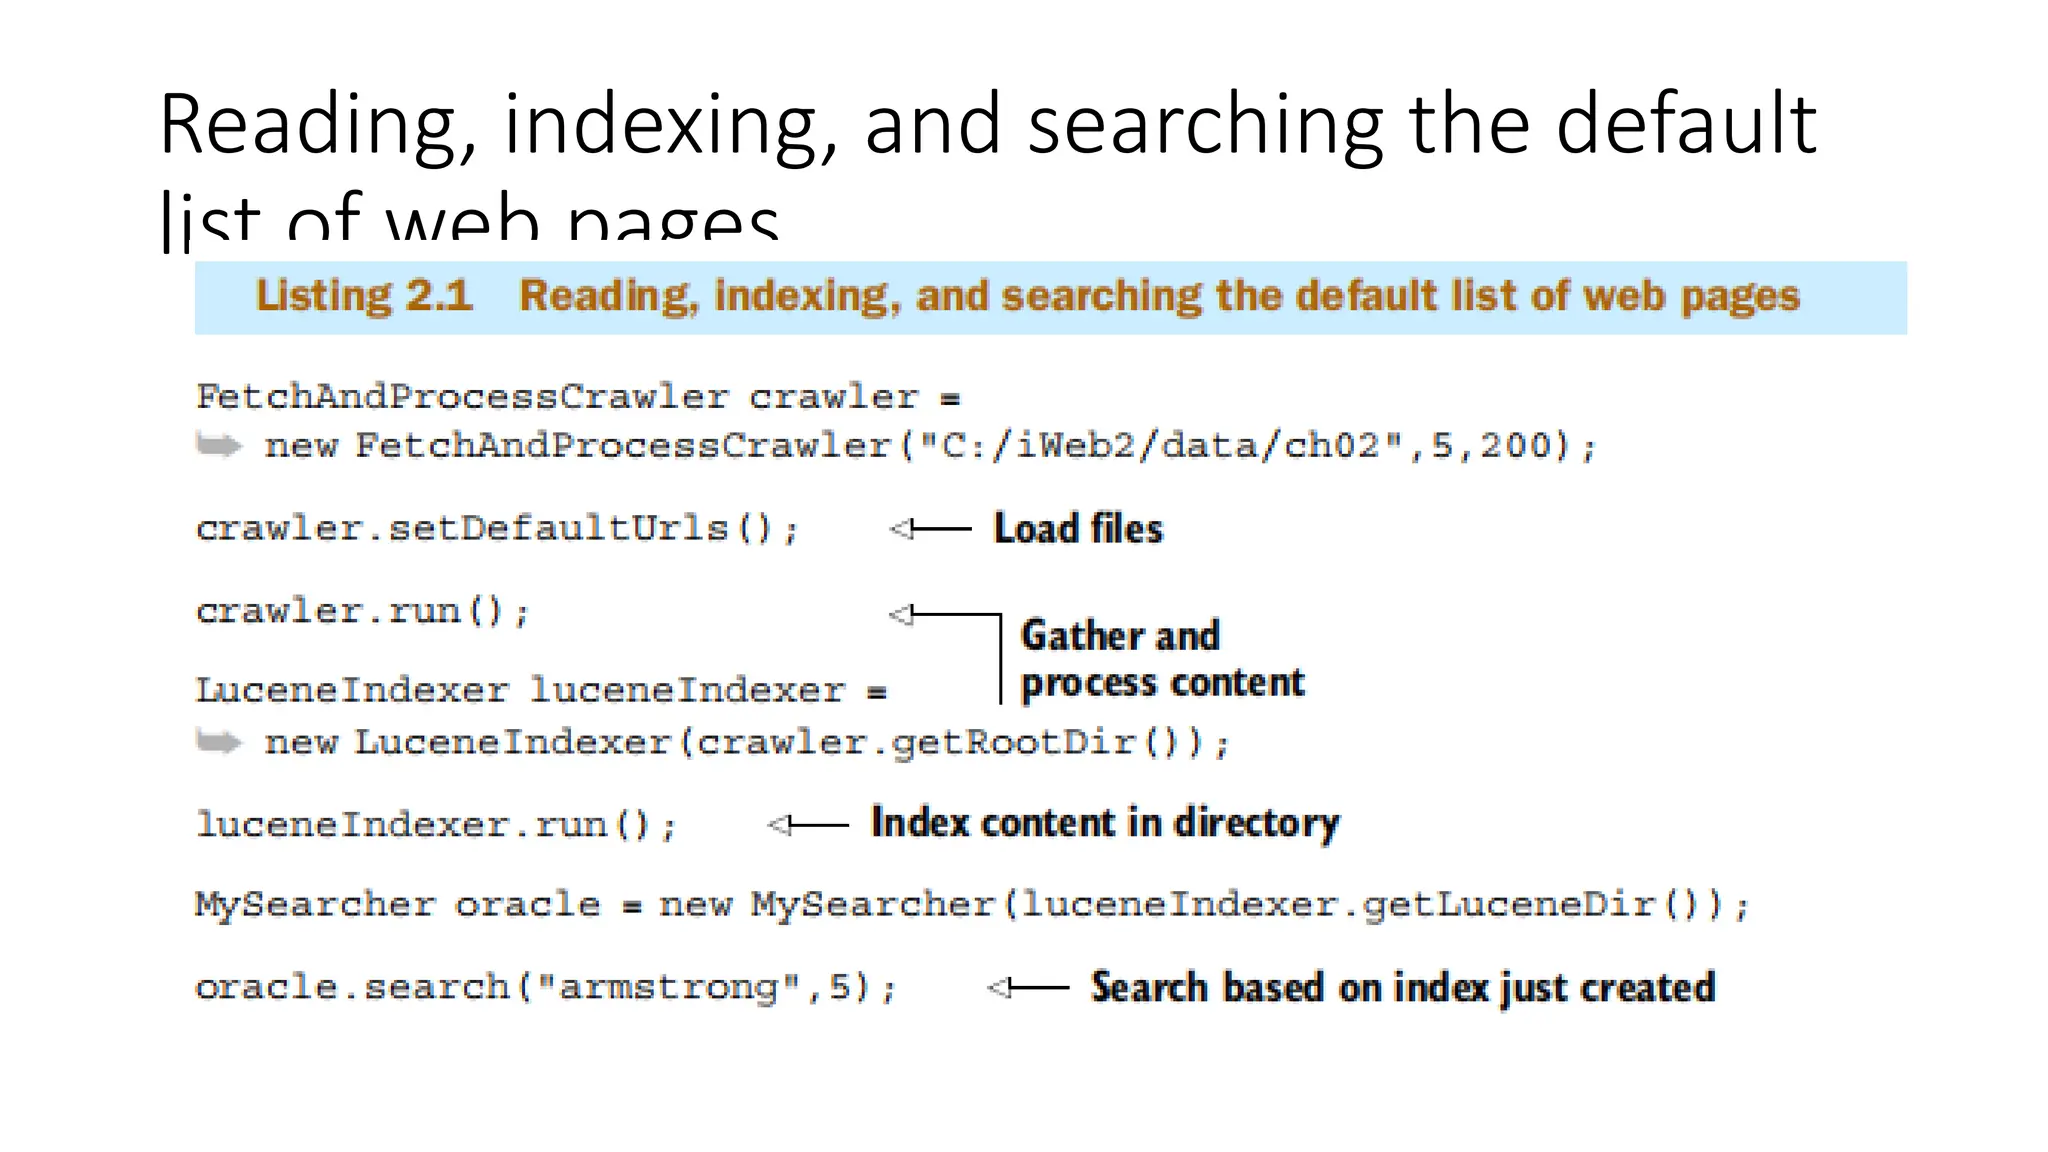Click the line containing "C:/iWeb2/data/ch02",5,200
This screenshot has width=2048, height=1152.
tap(930, 446)
